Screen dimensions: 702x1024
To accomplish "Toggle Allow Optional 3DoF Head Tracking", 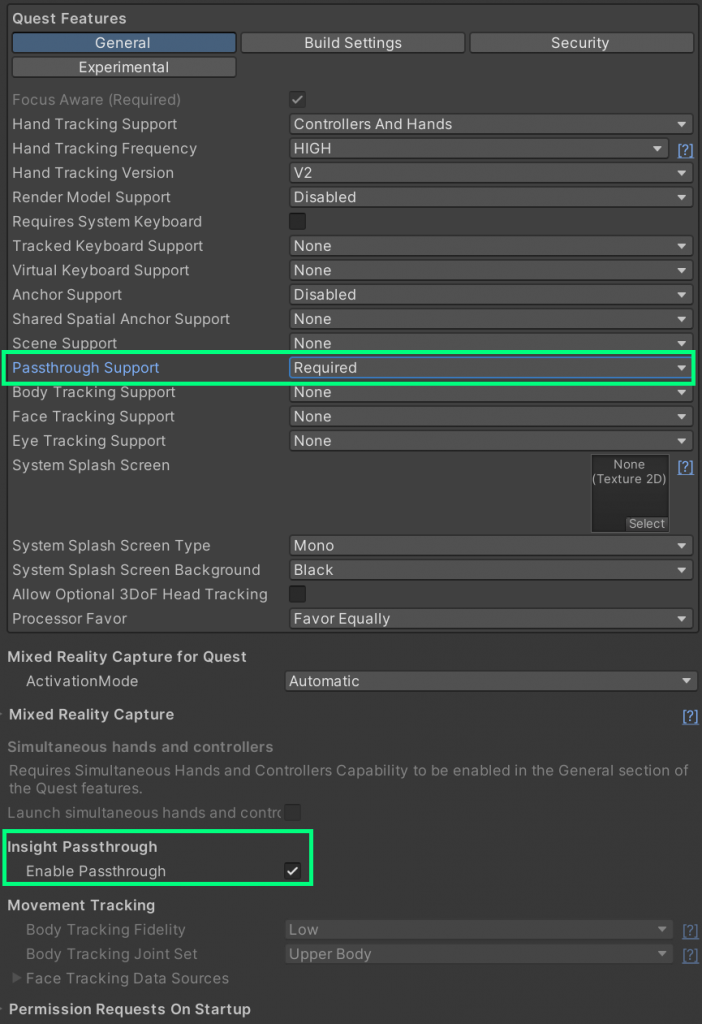I will [x=297, y=594].
